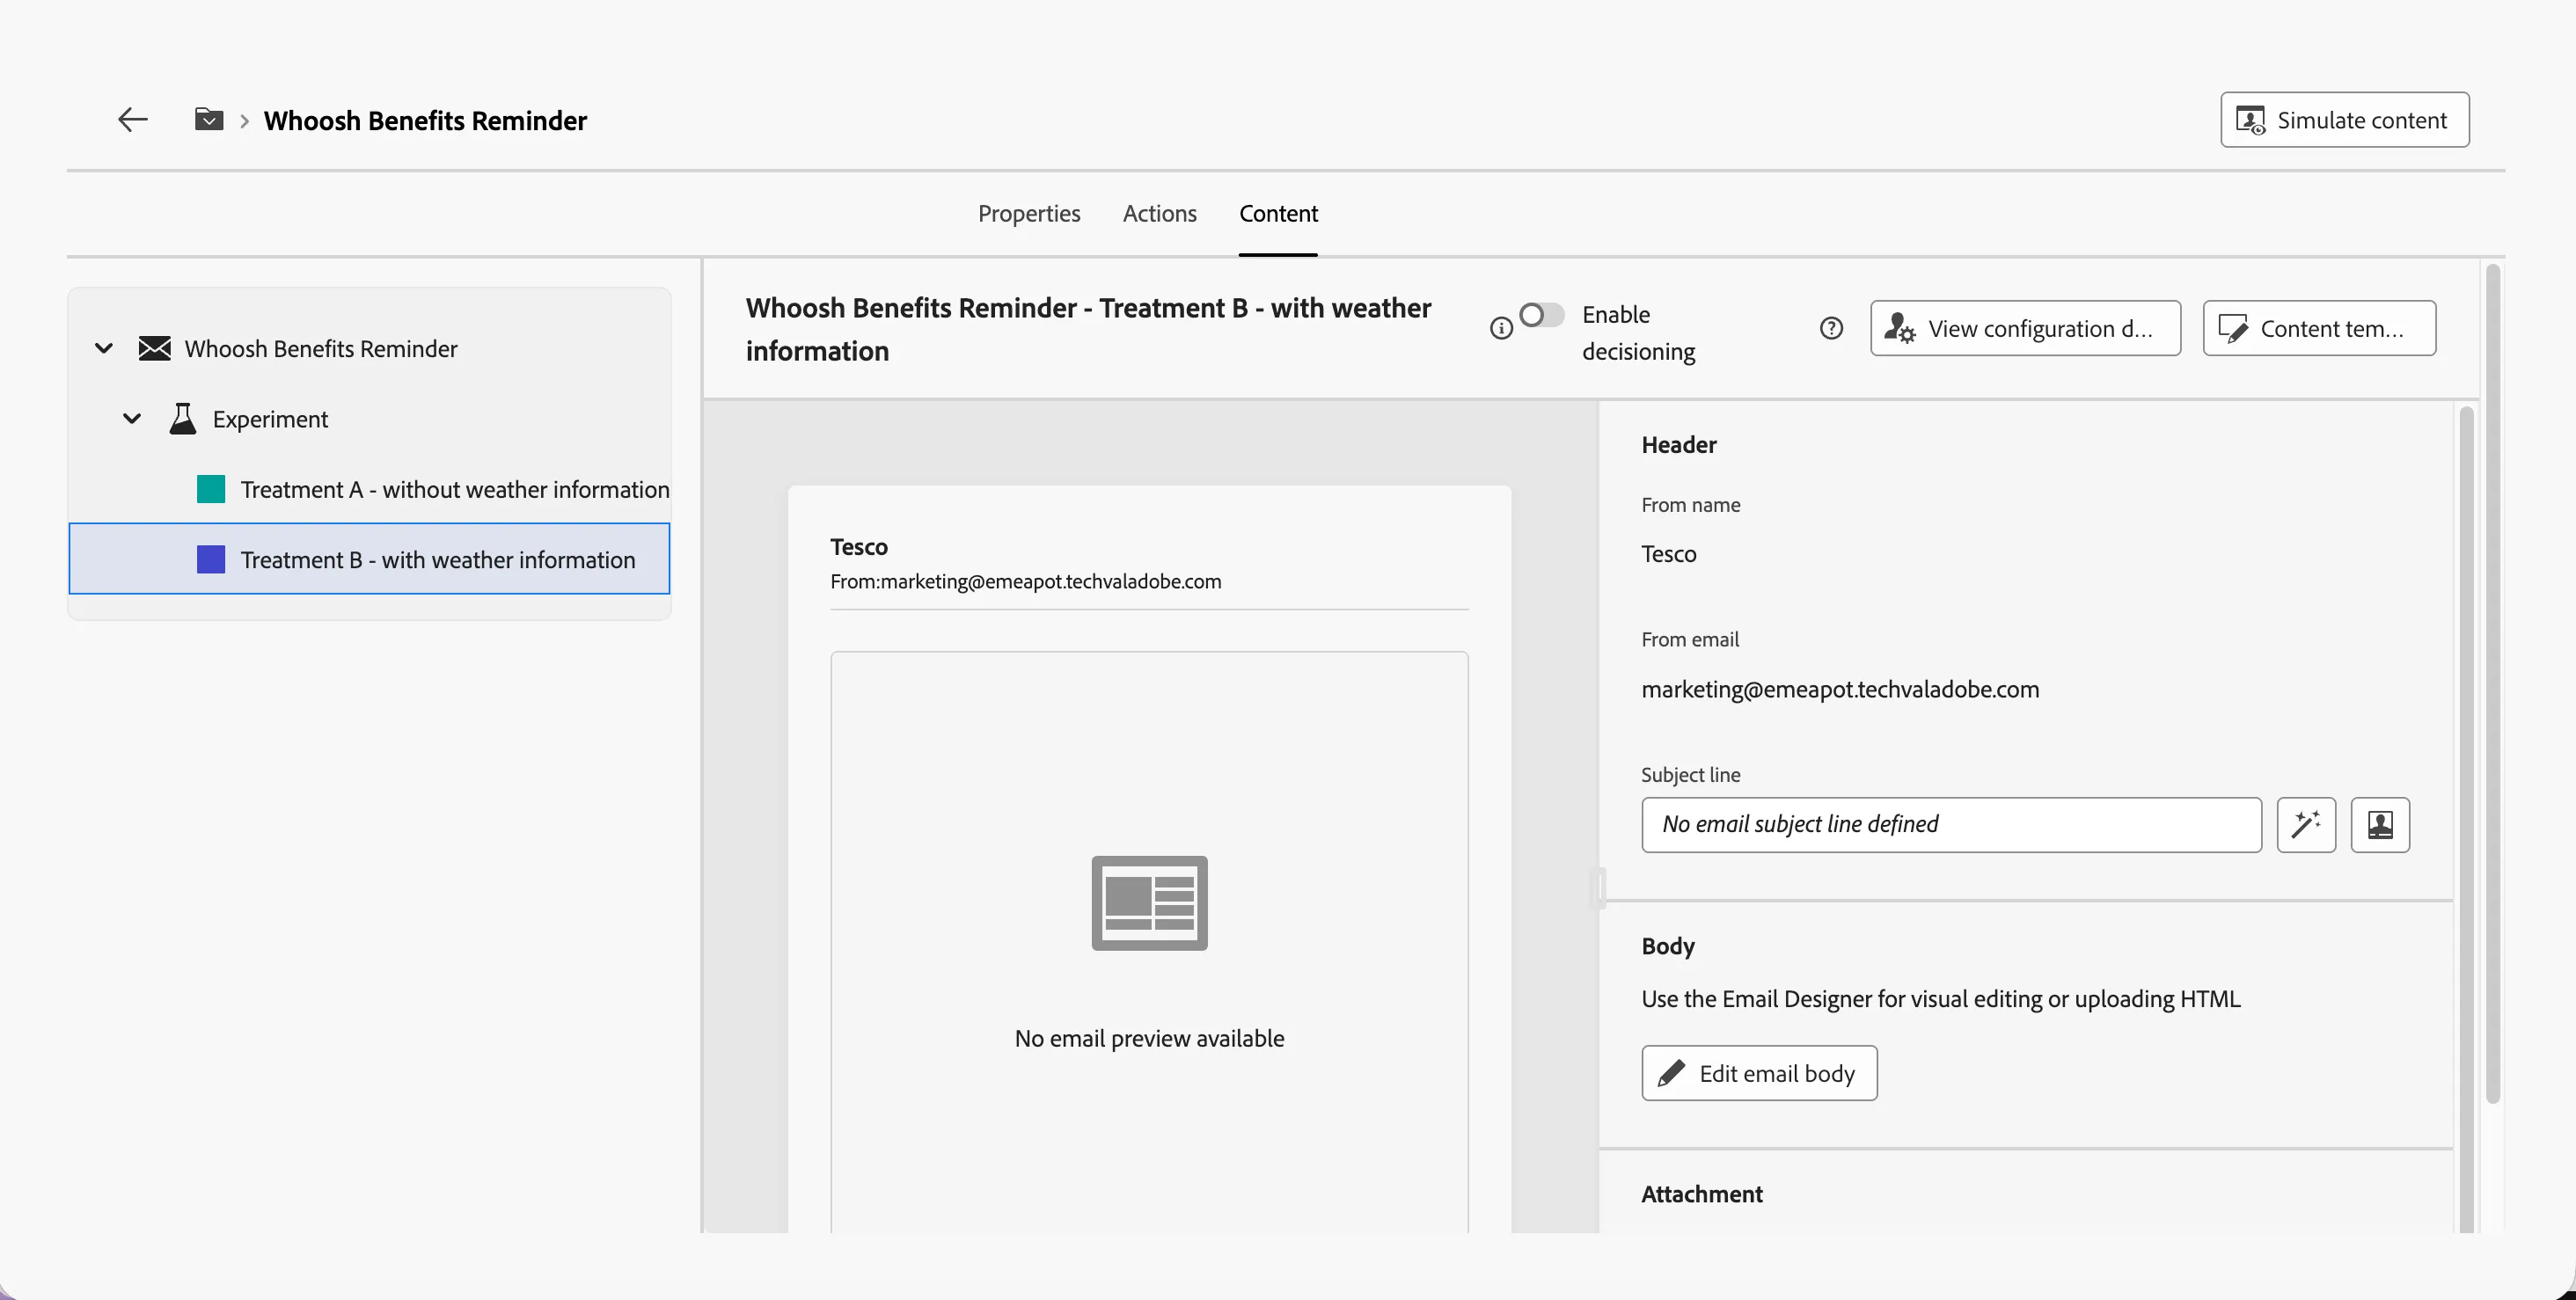The width and height of the screenshot is (2576, 1300).
Task: Select Treatment B - with weather information
Action: 369,559
